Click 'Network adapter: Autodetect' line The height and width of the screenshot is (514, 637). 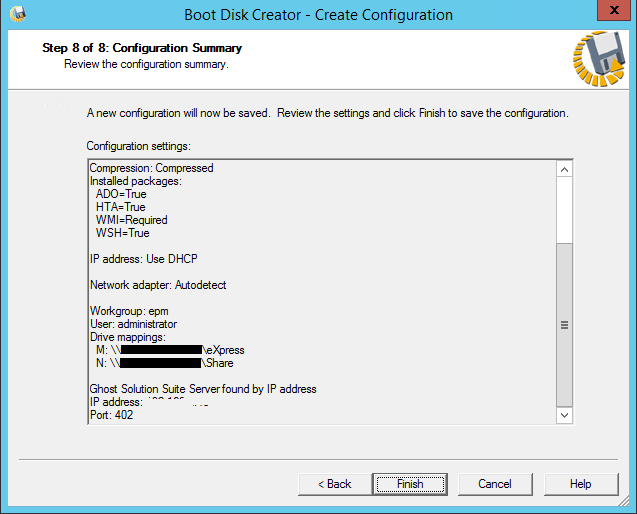[158, 285]
